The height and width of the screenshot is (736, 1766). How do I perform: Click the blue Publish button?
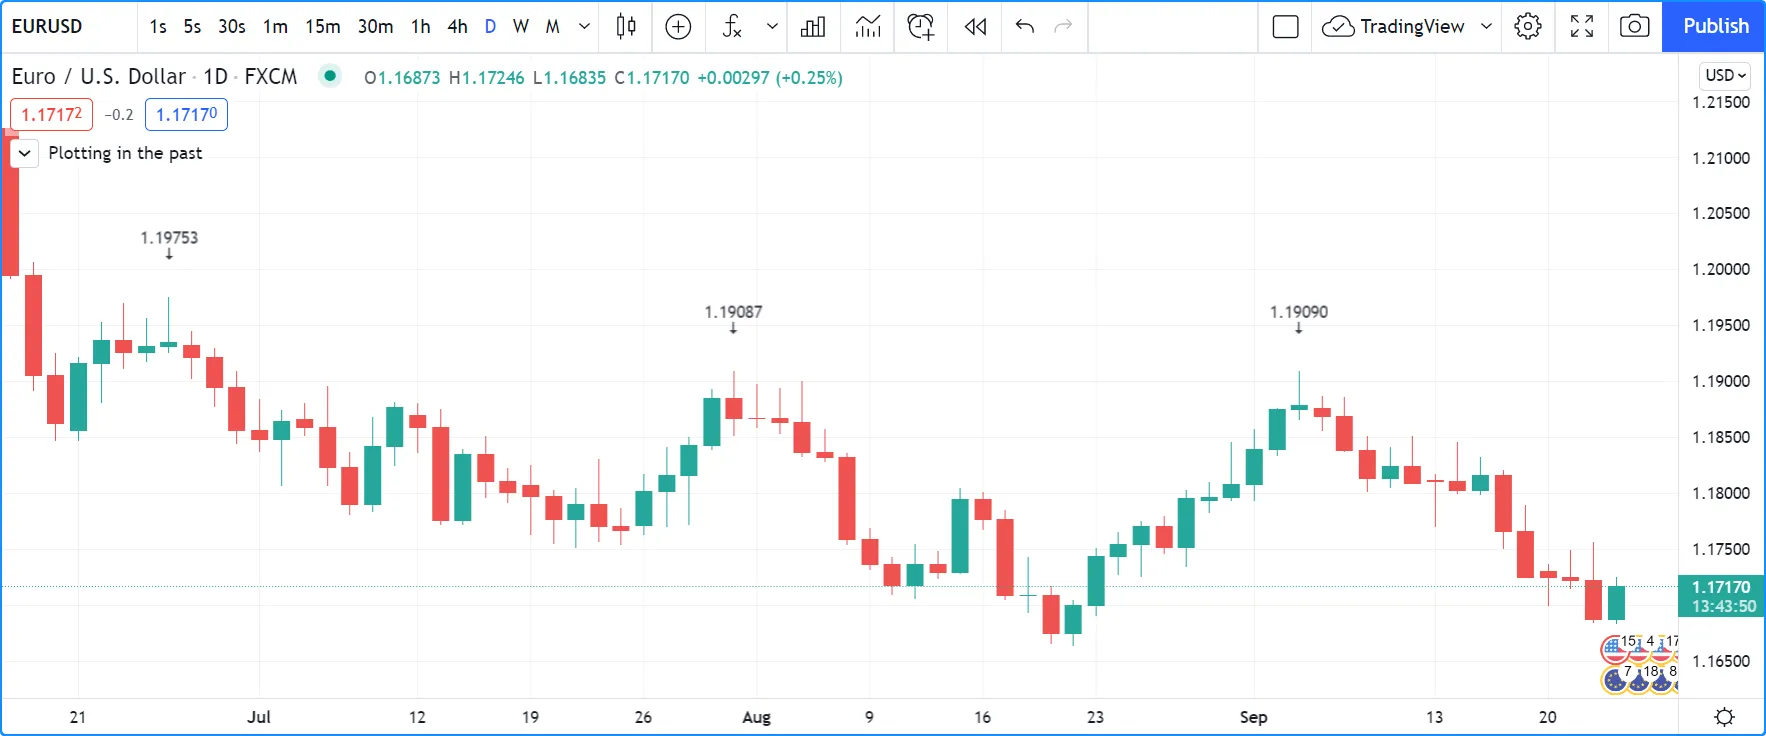point(1715,27)
